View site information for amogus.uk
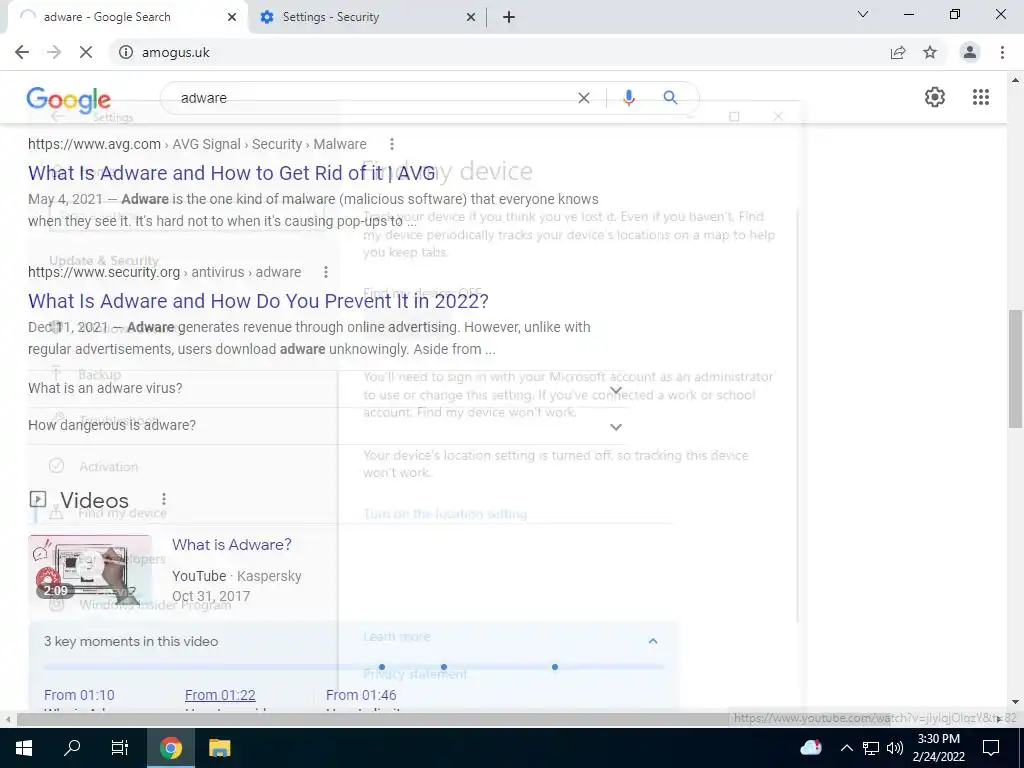The width and height of the screenshot is (1024, 768). (125, 52)
